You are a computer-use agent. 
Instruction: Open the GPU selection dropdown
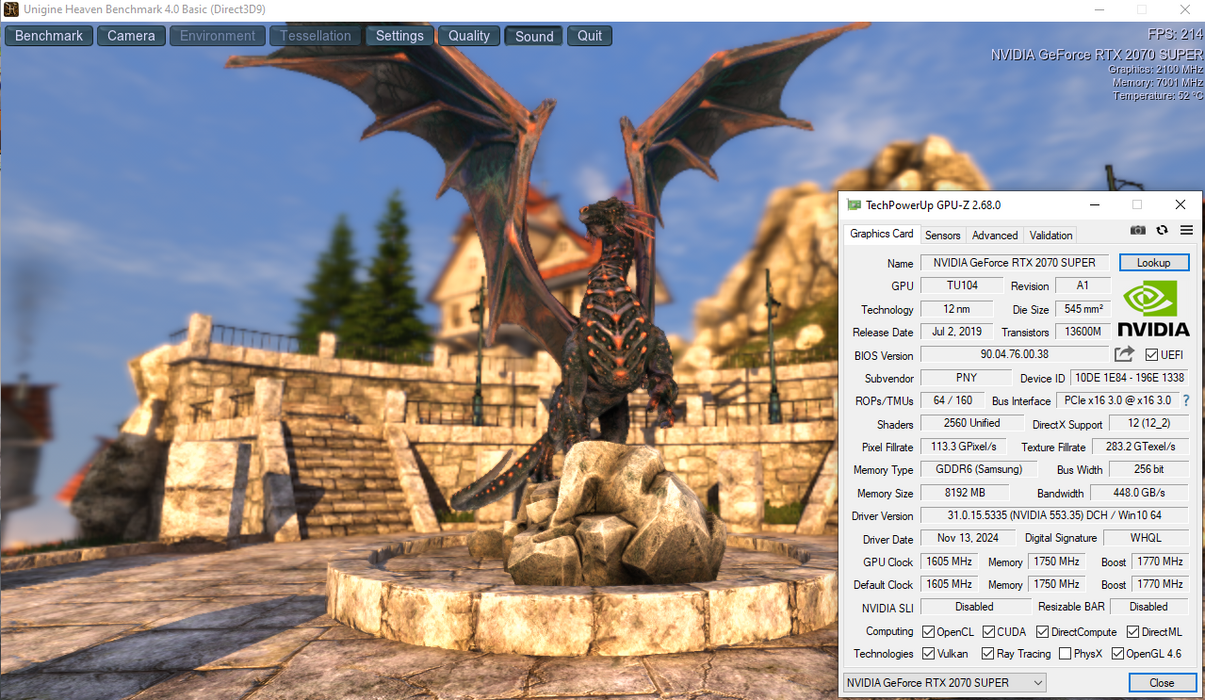(x=945, y=682)
